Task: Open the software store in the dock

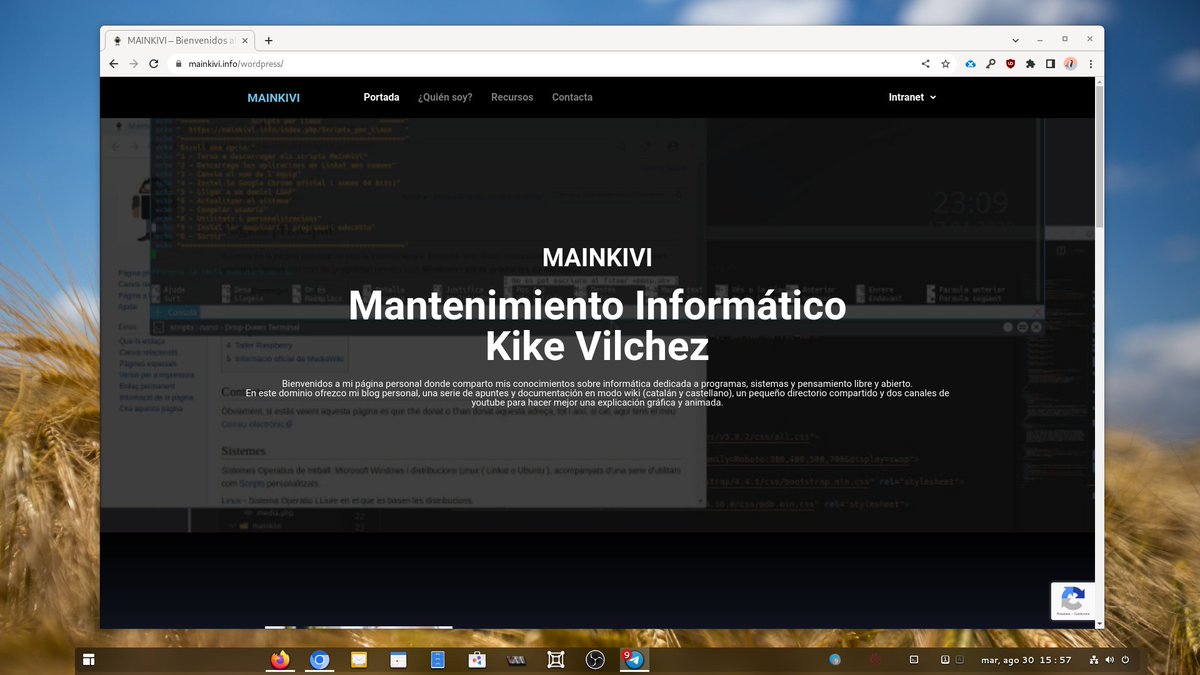Action: pos(477,660)
